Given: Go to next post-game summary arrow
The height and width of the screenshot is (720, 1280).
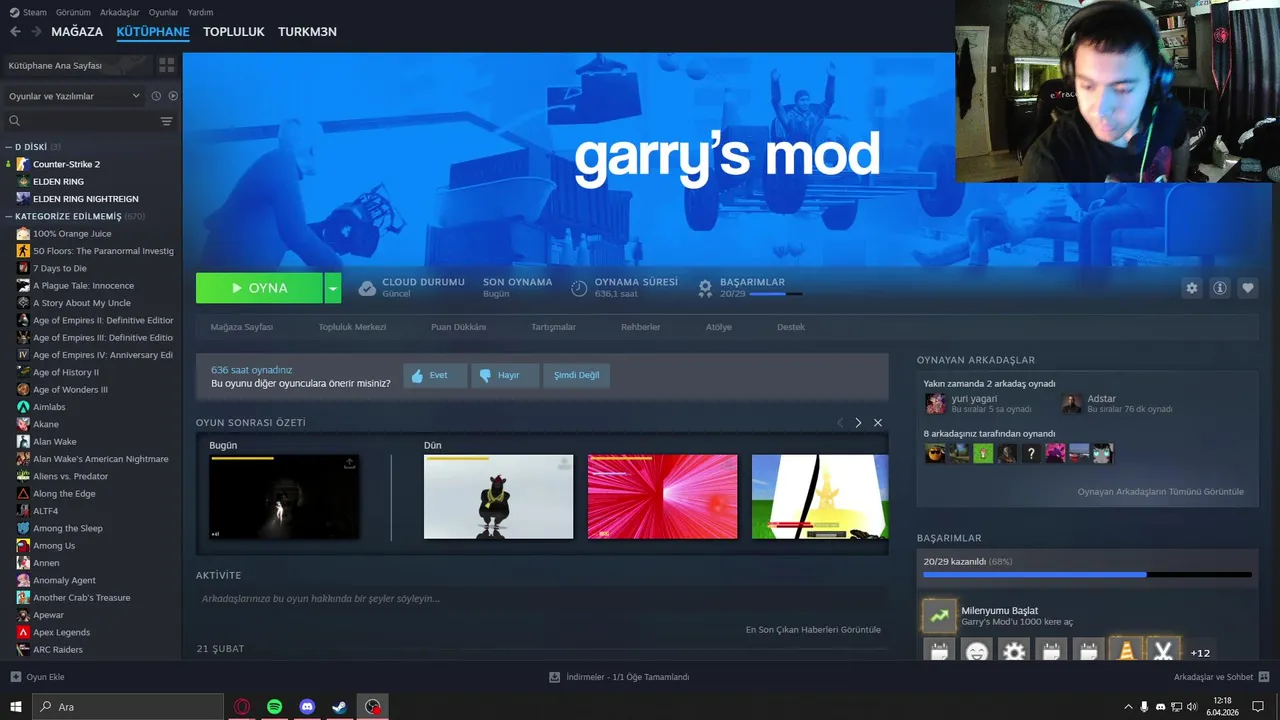Looking at the screenshot, I should pyautogui.click(x=858, y=423).
